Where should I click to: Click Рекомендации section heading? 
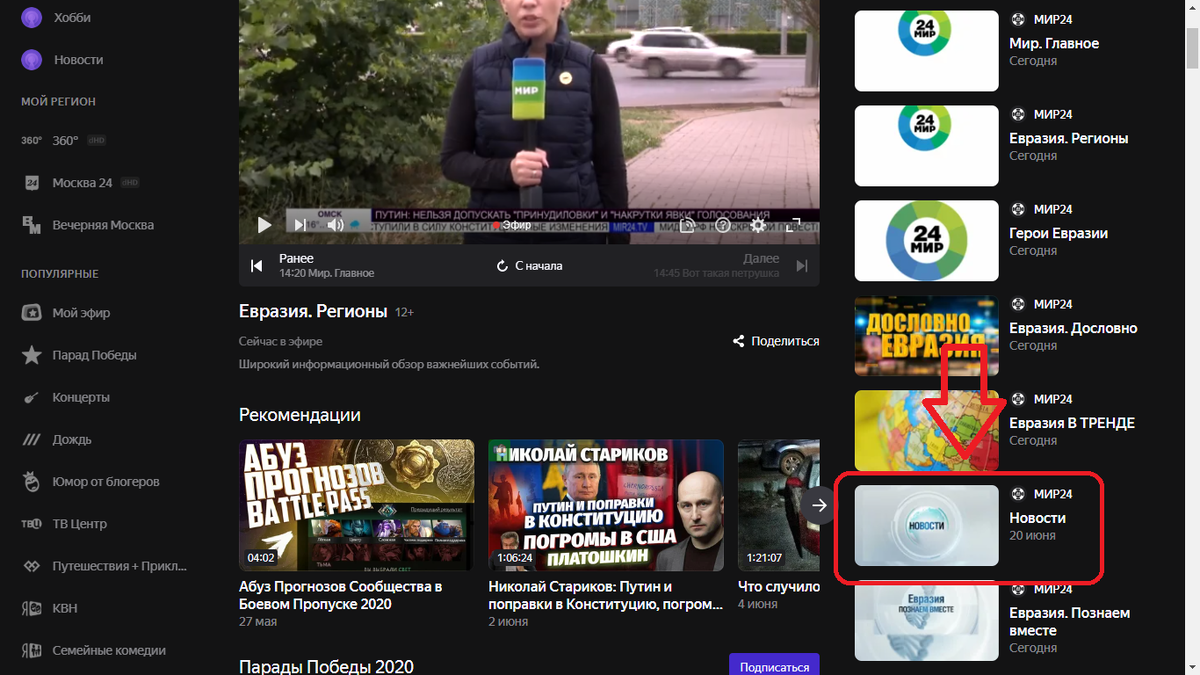(x=300, y=414)
